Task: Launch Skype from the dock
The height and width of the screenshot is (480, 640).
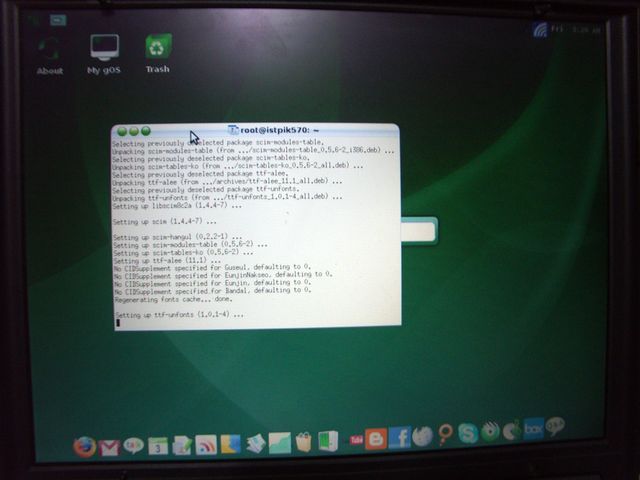Action: point(468,433)
